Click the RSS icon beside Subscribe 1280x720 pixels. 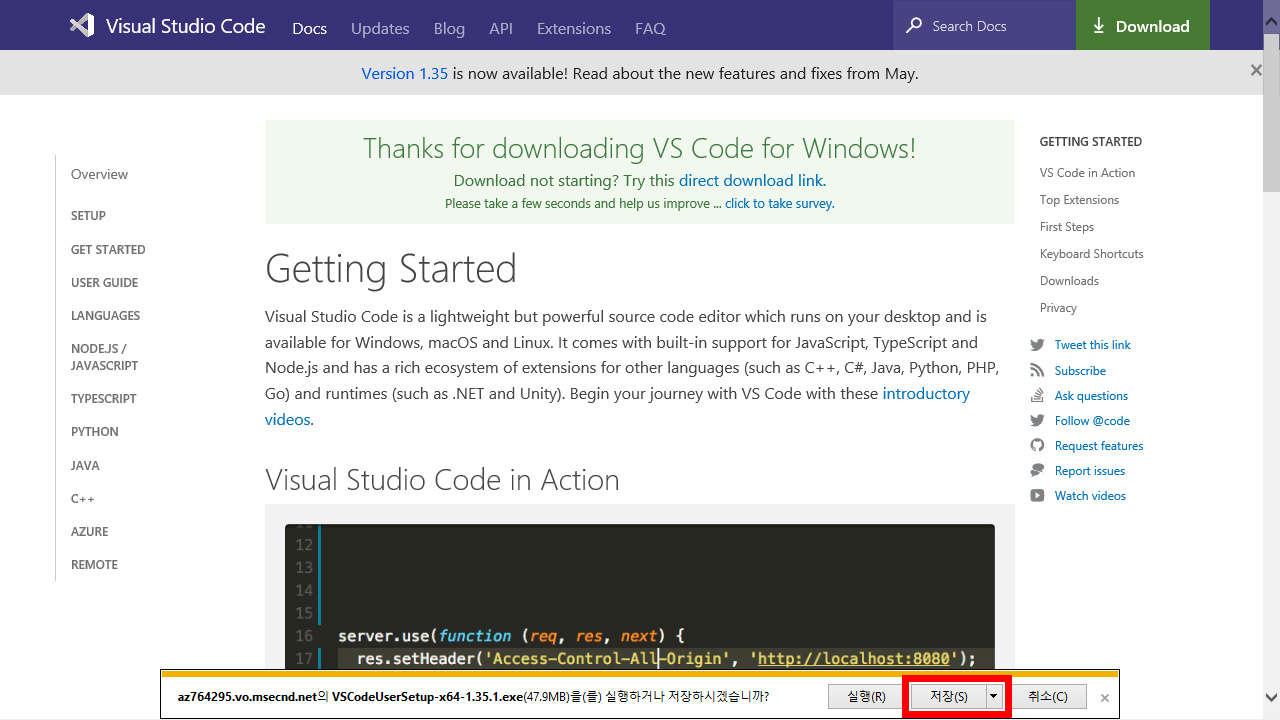[x=1037, y=371]
